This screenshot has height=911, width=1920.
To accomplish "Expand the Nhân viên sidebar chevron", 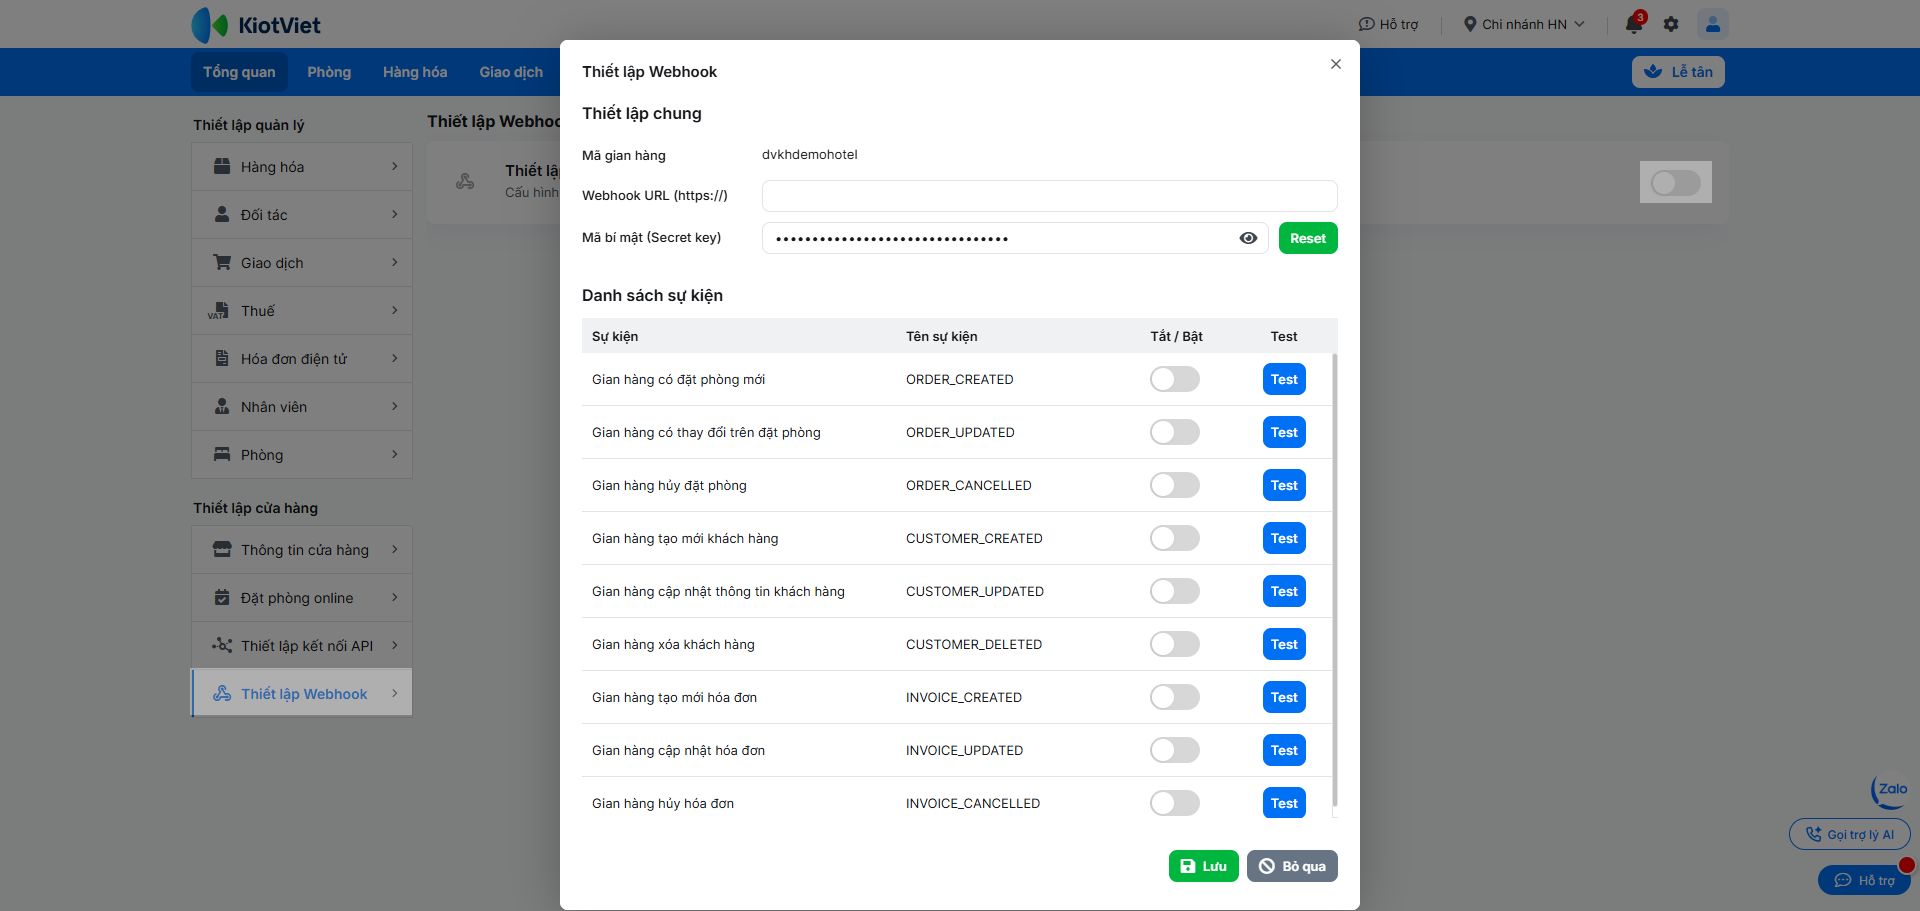I will point(395,406).
